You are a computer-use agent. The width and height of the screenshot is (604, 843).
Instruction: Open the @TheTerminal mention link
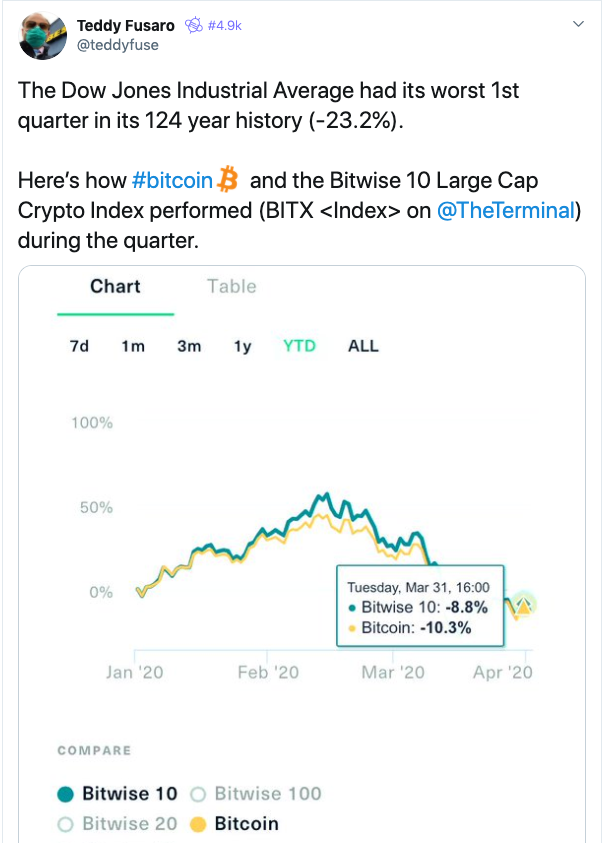click(x=506, y=211)
